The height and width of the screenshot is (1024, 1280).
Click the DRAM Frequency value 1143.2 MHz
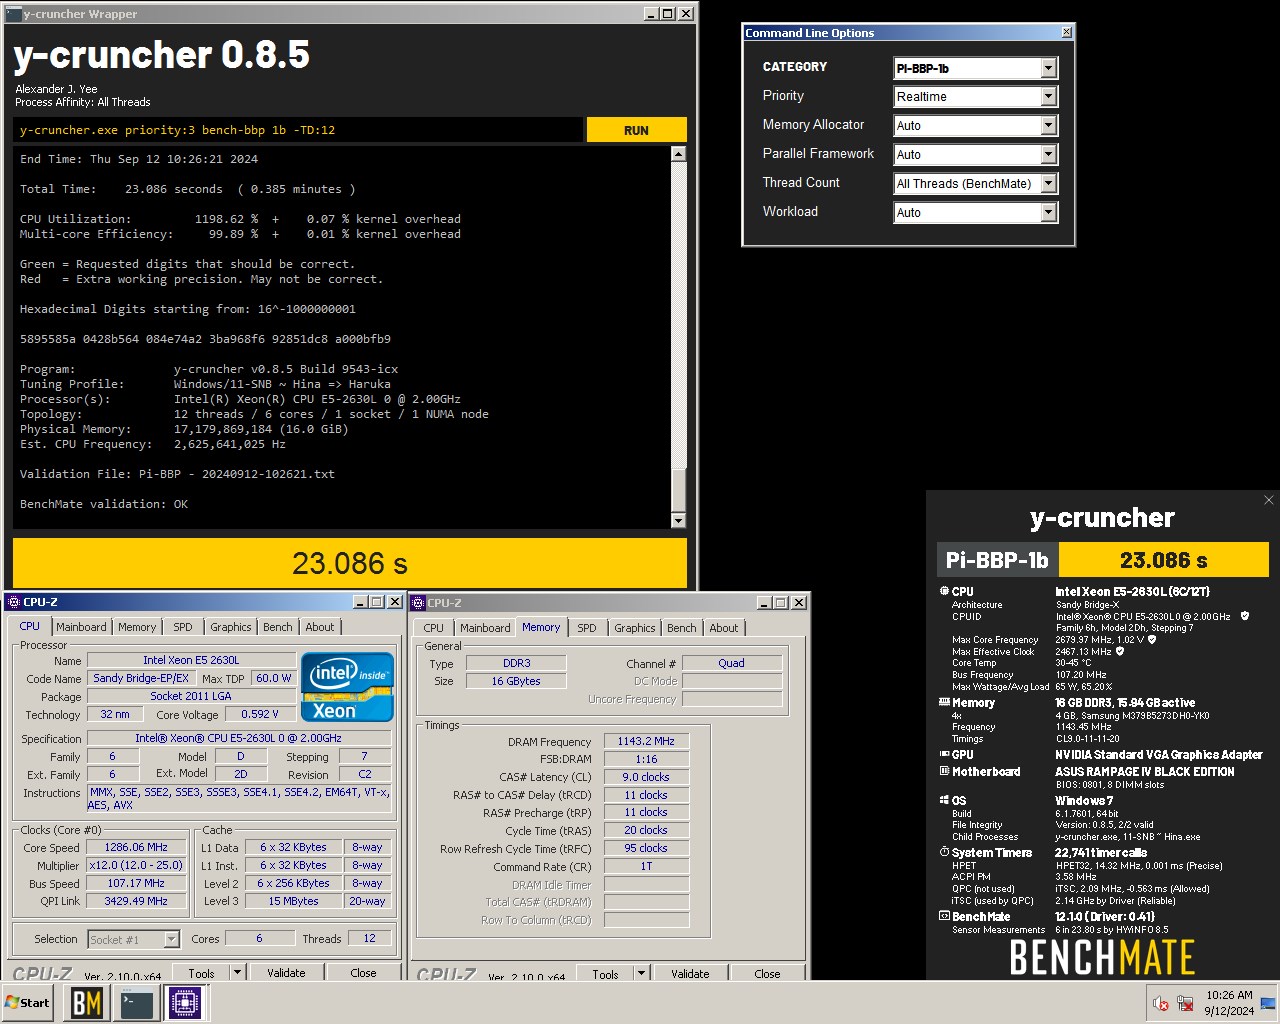[646, 741]
